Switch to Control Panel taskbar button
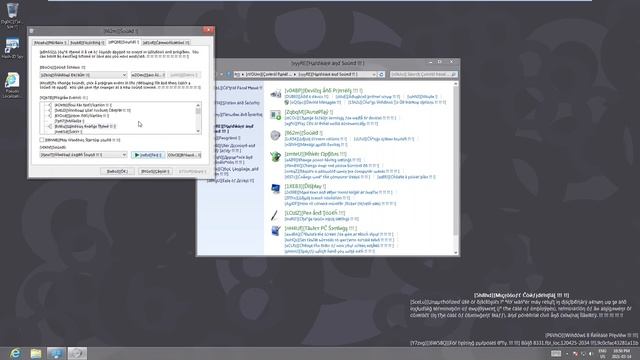This screenshot has width=640, height=360. pos(56,353)
